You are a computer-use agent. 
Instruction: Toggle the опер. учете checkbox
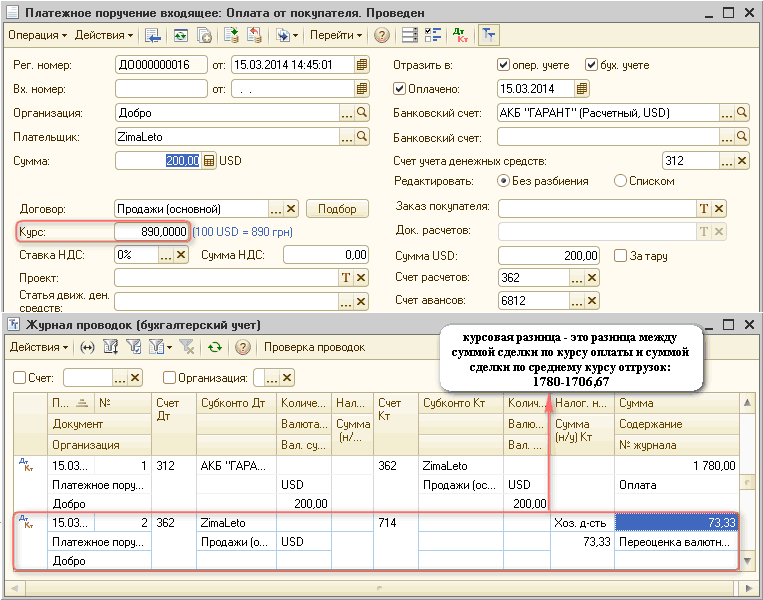coord(504,65)
